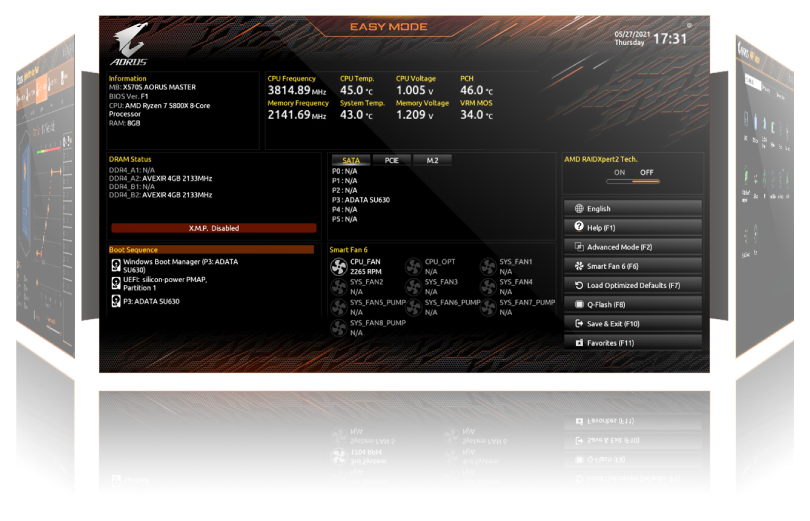Click the SYS_FAN8_PUMP fan icon
The image size is (810, 521).
[339, 328]
